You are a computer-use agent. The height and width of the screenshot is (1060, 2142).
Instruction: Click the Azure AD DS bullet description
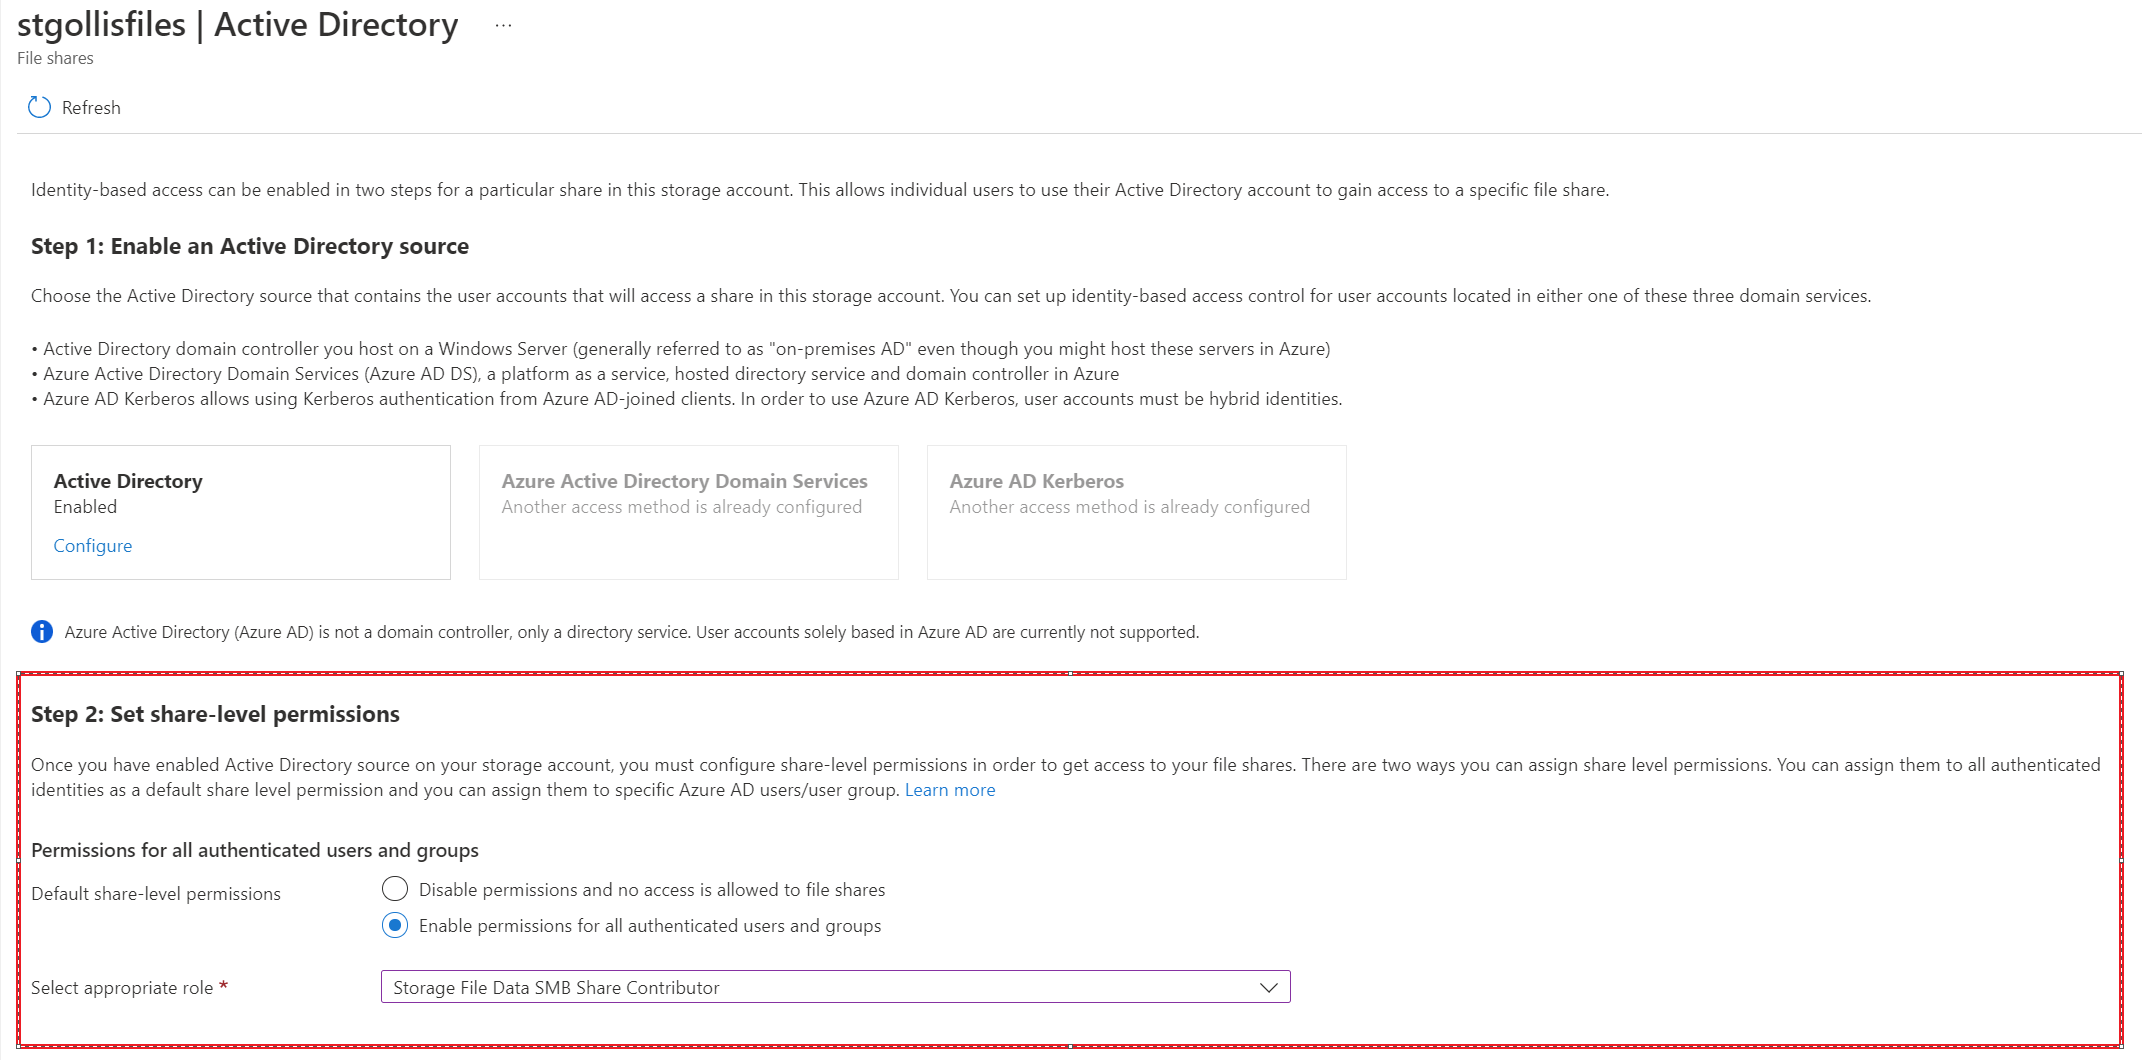[x=575, y=374]
